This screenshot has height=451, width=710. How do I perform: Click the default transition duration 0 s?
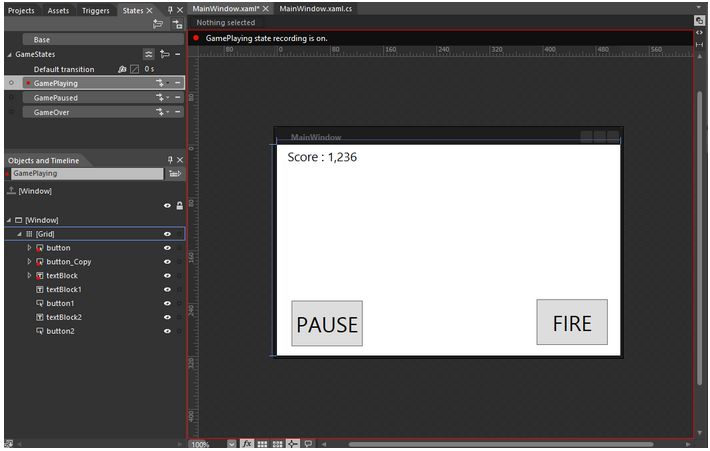(x=149, y=69)
